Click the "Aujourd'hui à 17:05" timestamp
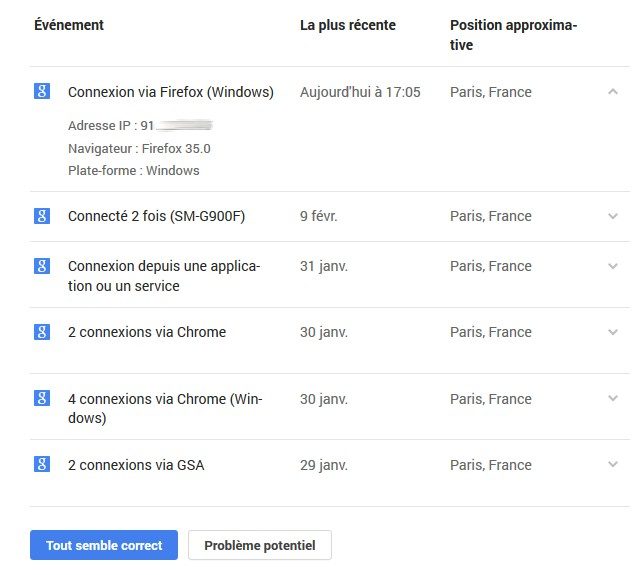639x575 pixels. (360, 92)
